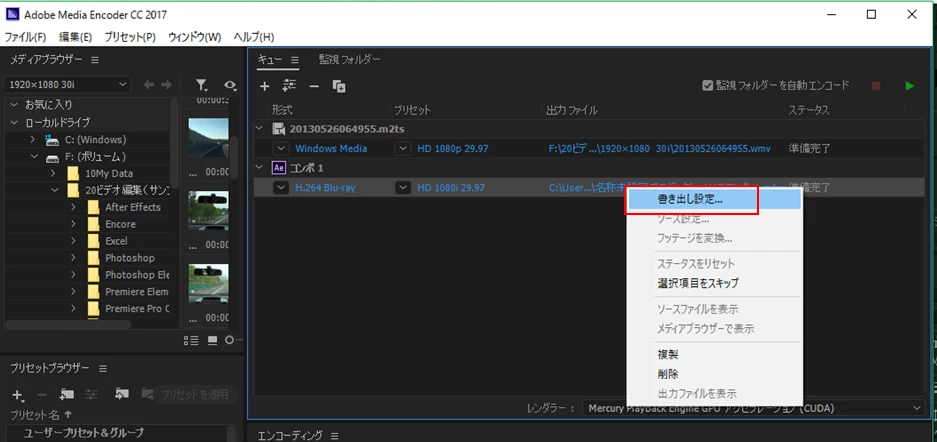Create a new preset with the plus icon
This screenshot has width=937, height=442.
[18, 395]
